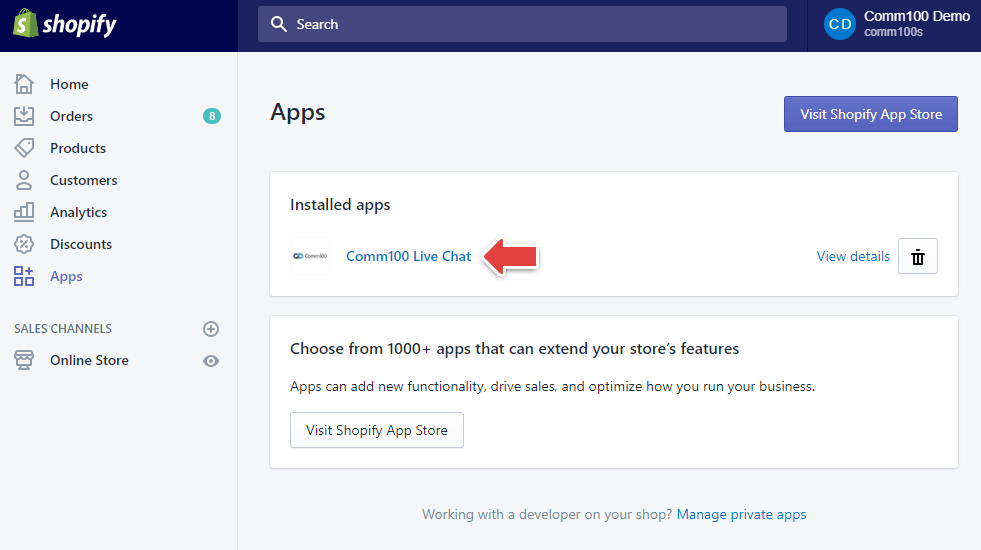Click the Shopify logo

point(65,24)
